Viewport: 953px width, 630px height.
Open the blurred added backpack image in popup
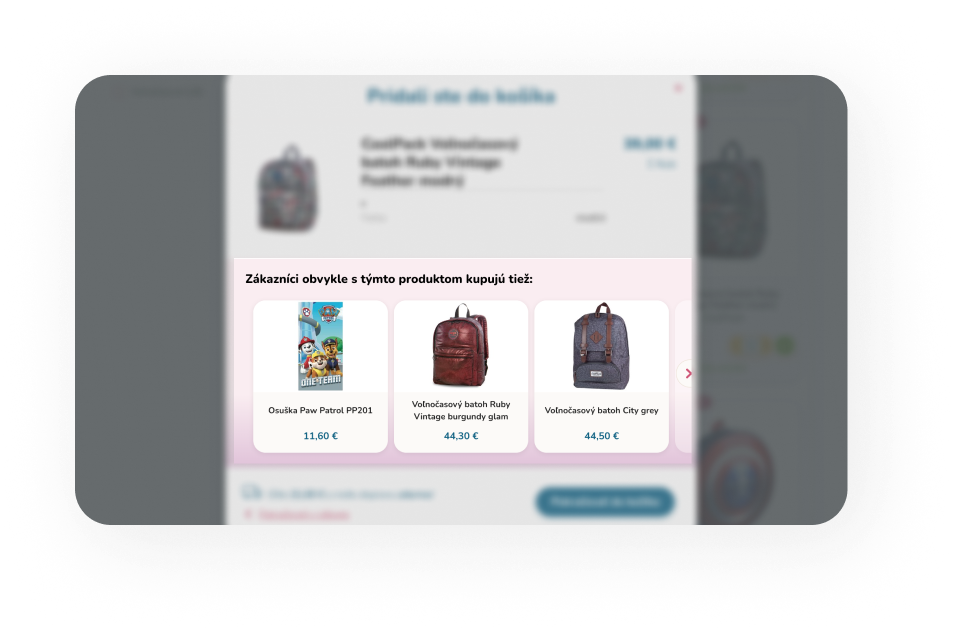287,188
